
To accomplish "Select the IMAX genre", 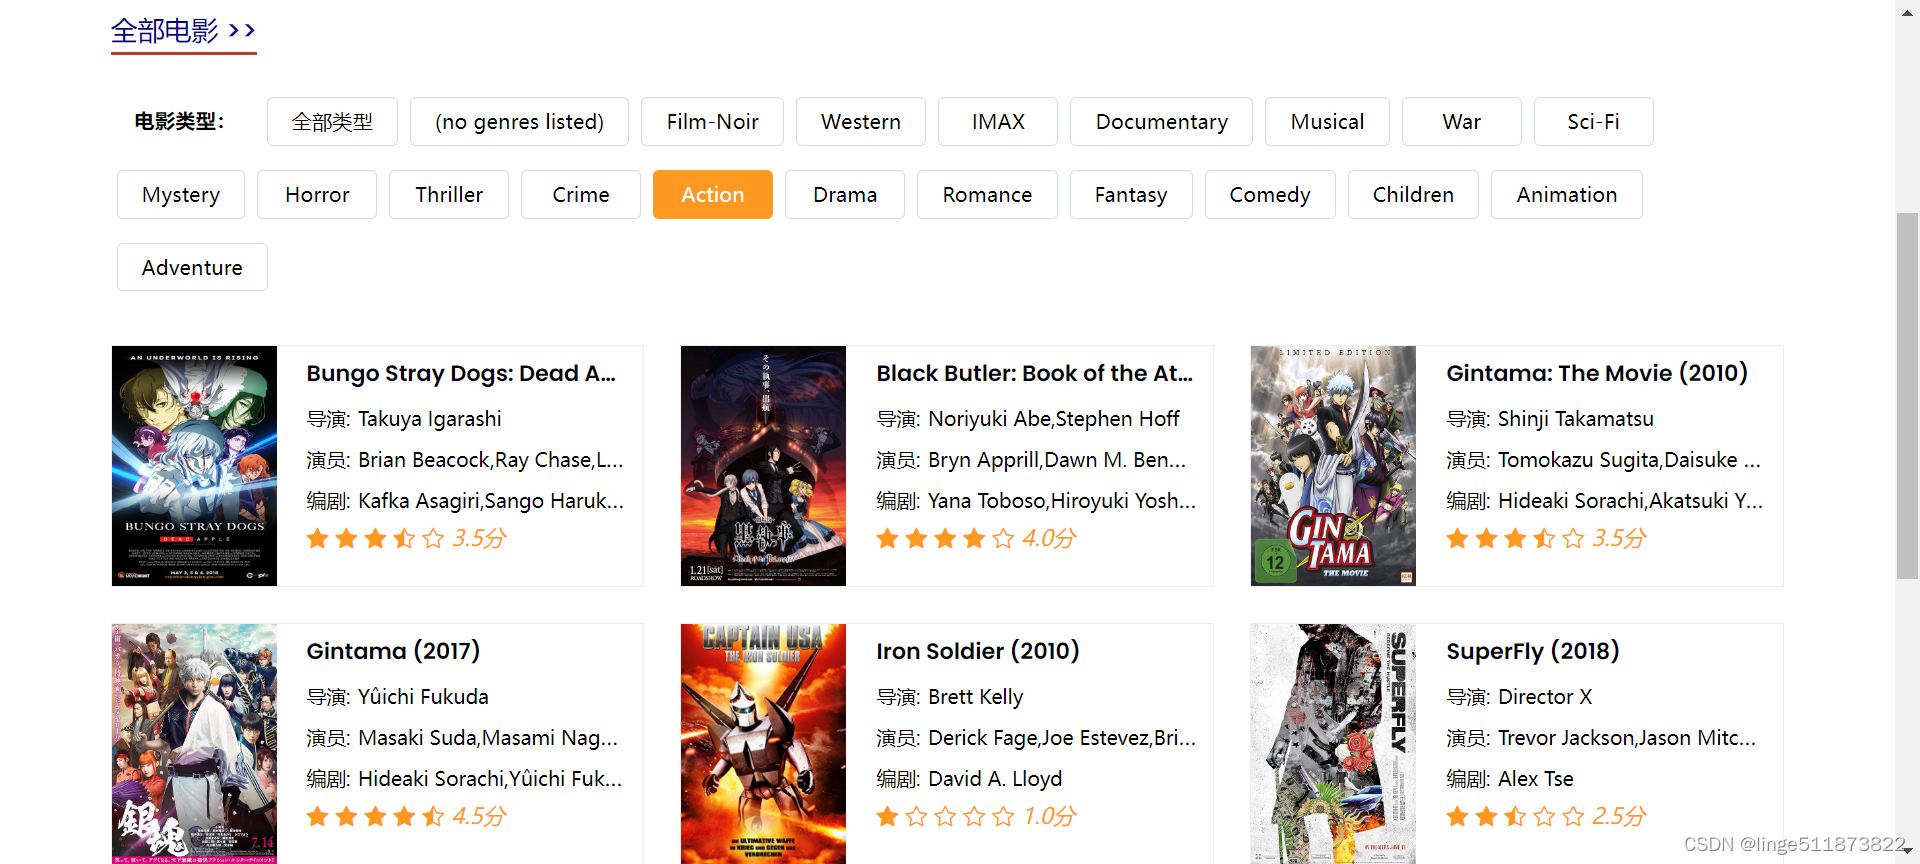I will pos(998,122).
